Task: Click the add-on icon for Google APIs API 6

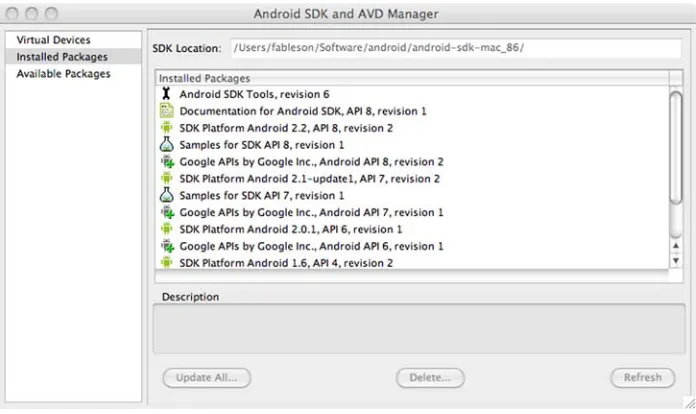Action: click(167, 246)
